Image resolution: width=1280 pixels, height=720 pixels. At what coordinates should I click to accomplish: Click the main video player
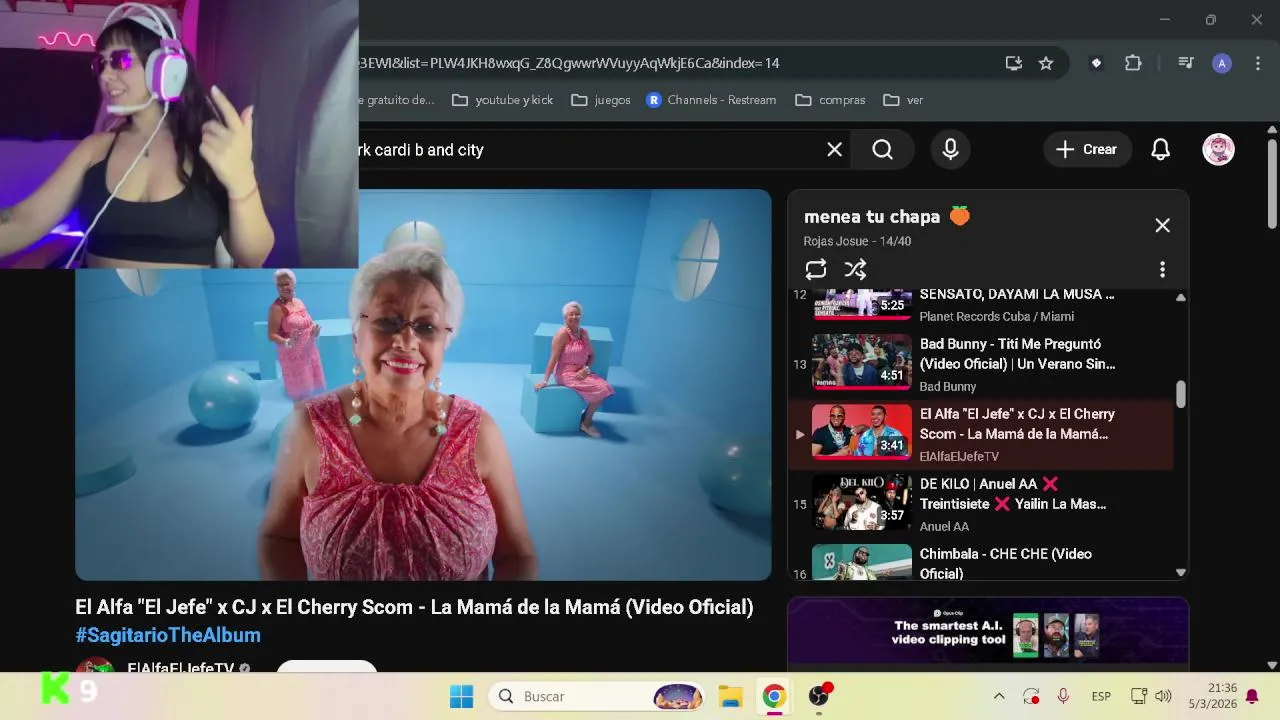423,385
